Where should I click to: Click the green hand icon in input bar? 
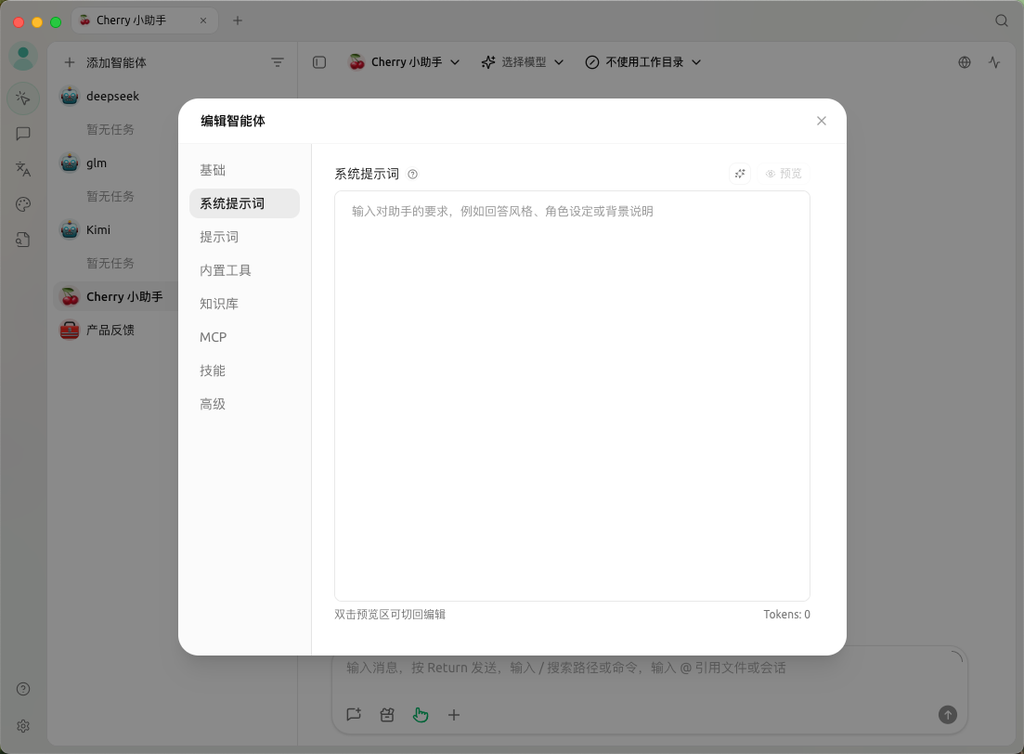click(x=421, y=715)
